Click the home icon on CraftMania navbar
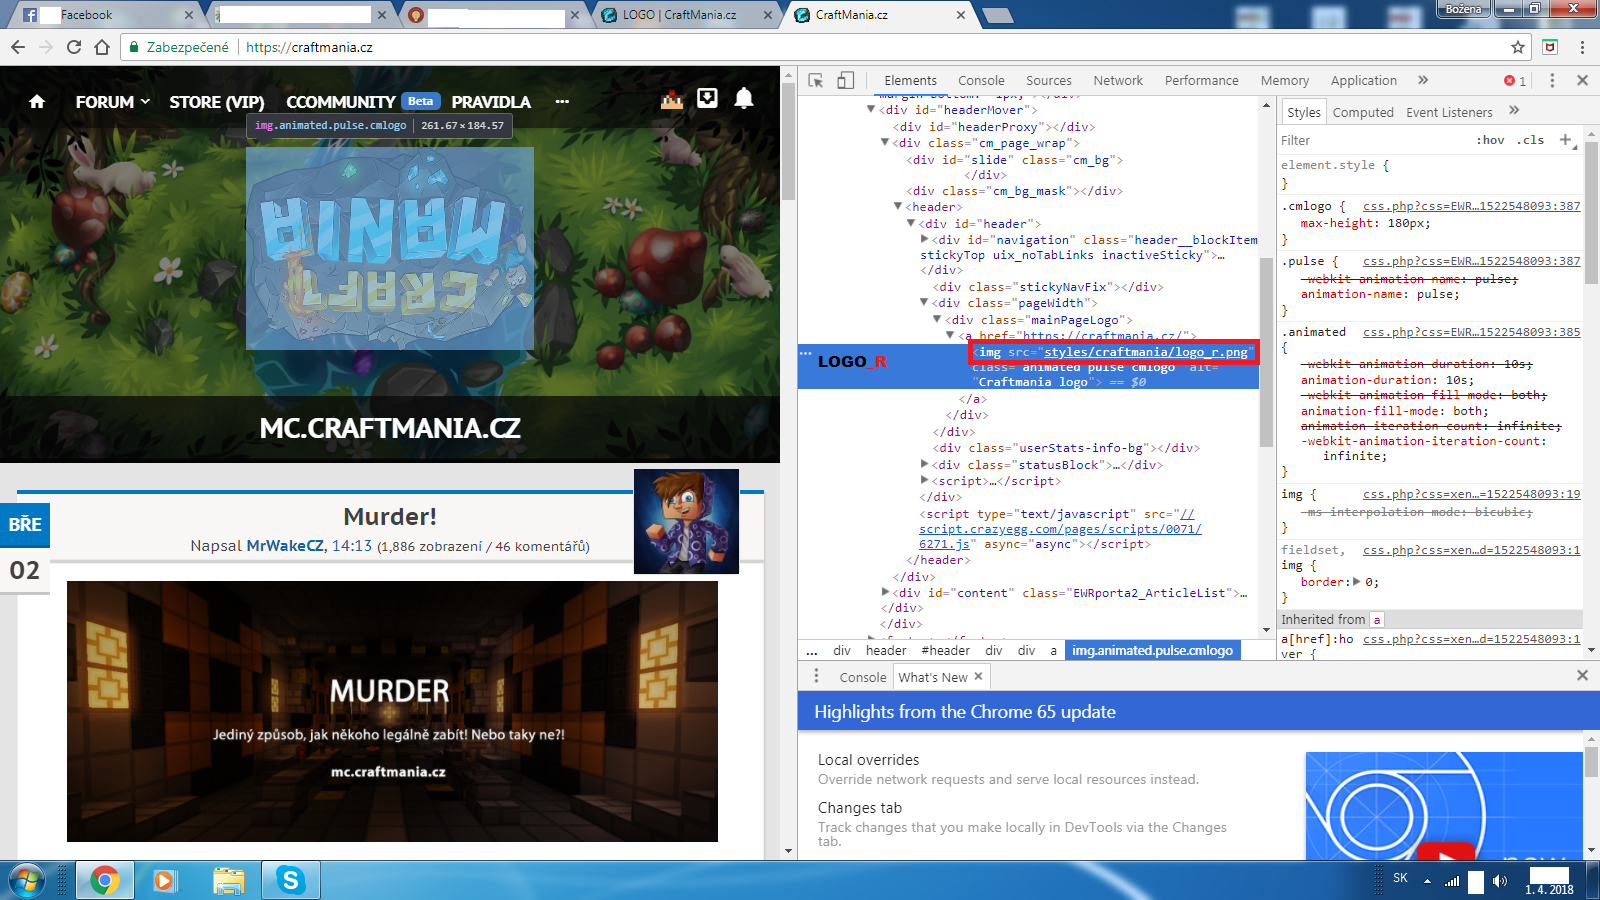The image size is (1600, 900). click(x=37, y=101)
